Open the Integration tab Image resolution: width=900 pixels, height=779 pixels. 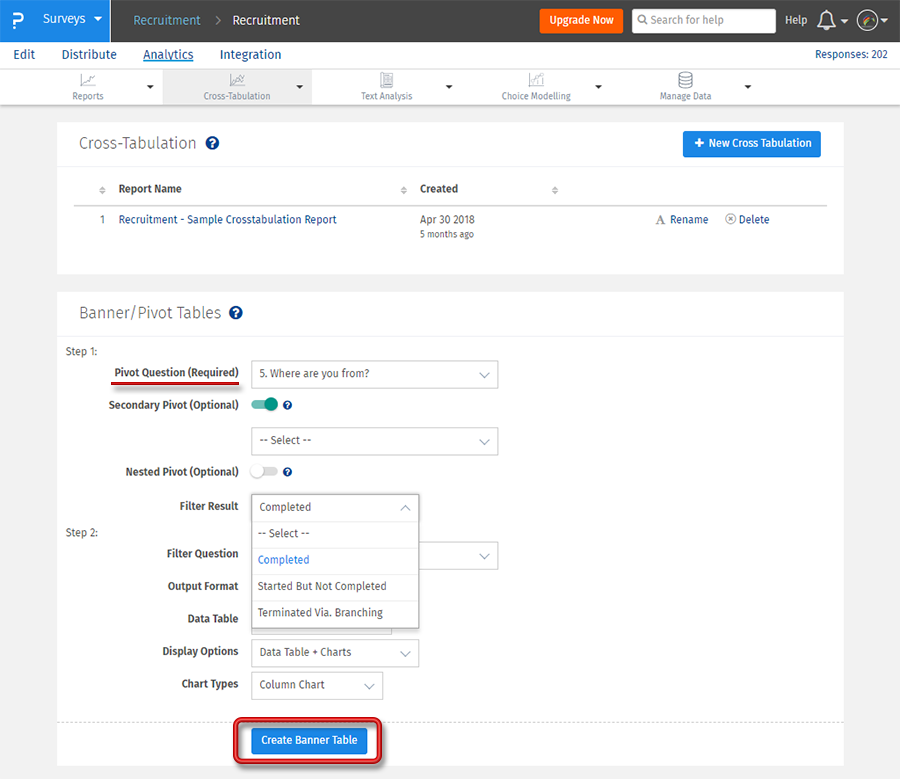pyautogui.click(x=249, y=54)
